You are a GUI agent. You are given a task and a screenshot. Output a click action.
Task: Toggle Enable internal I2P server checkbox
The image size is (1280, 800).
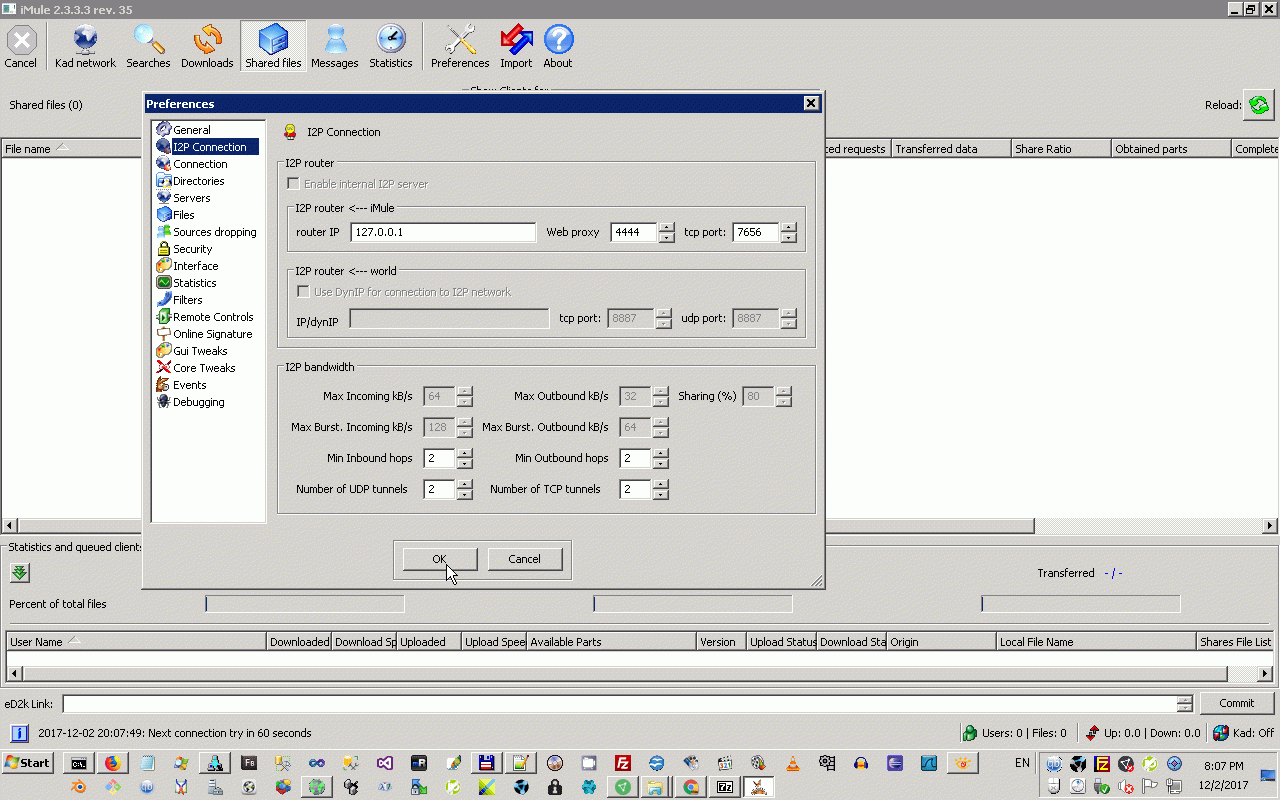point(293,184)
